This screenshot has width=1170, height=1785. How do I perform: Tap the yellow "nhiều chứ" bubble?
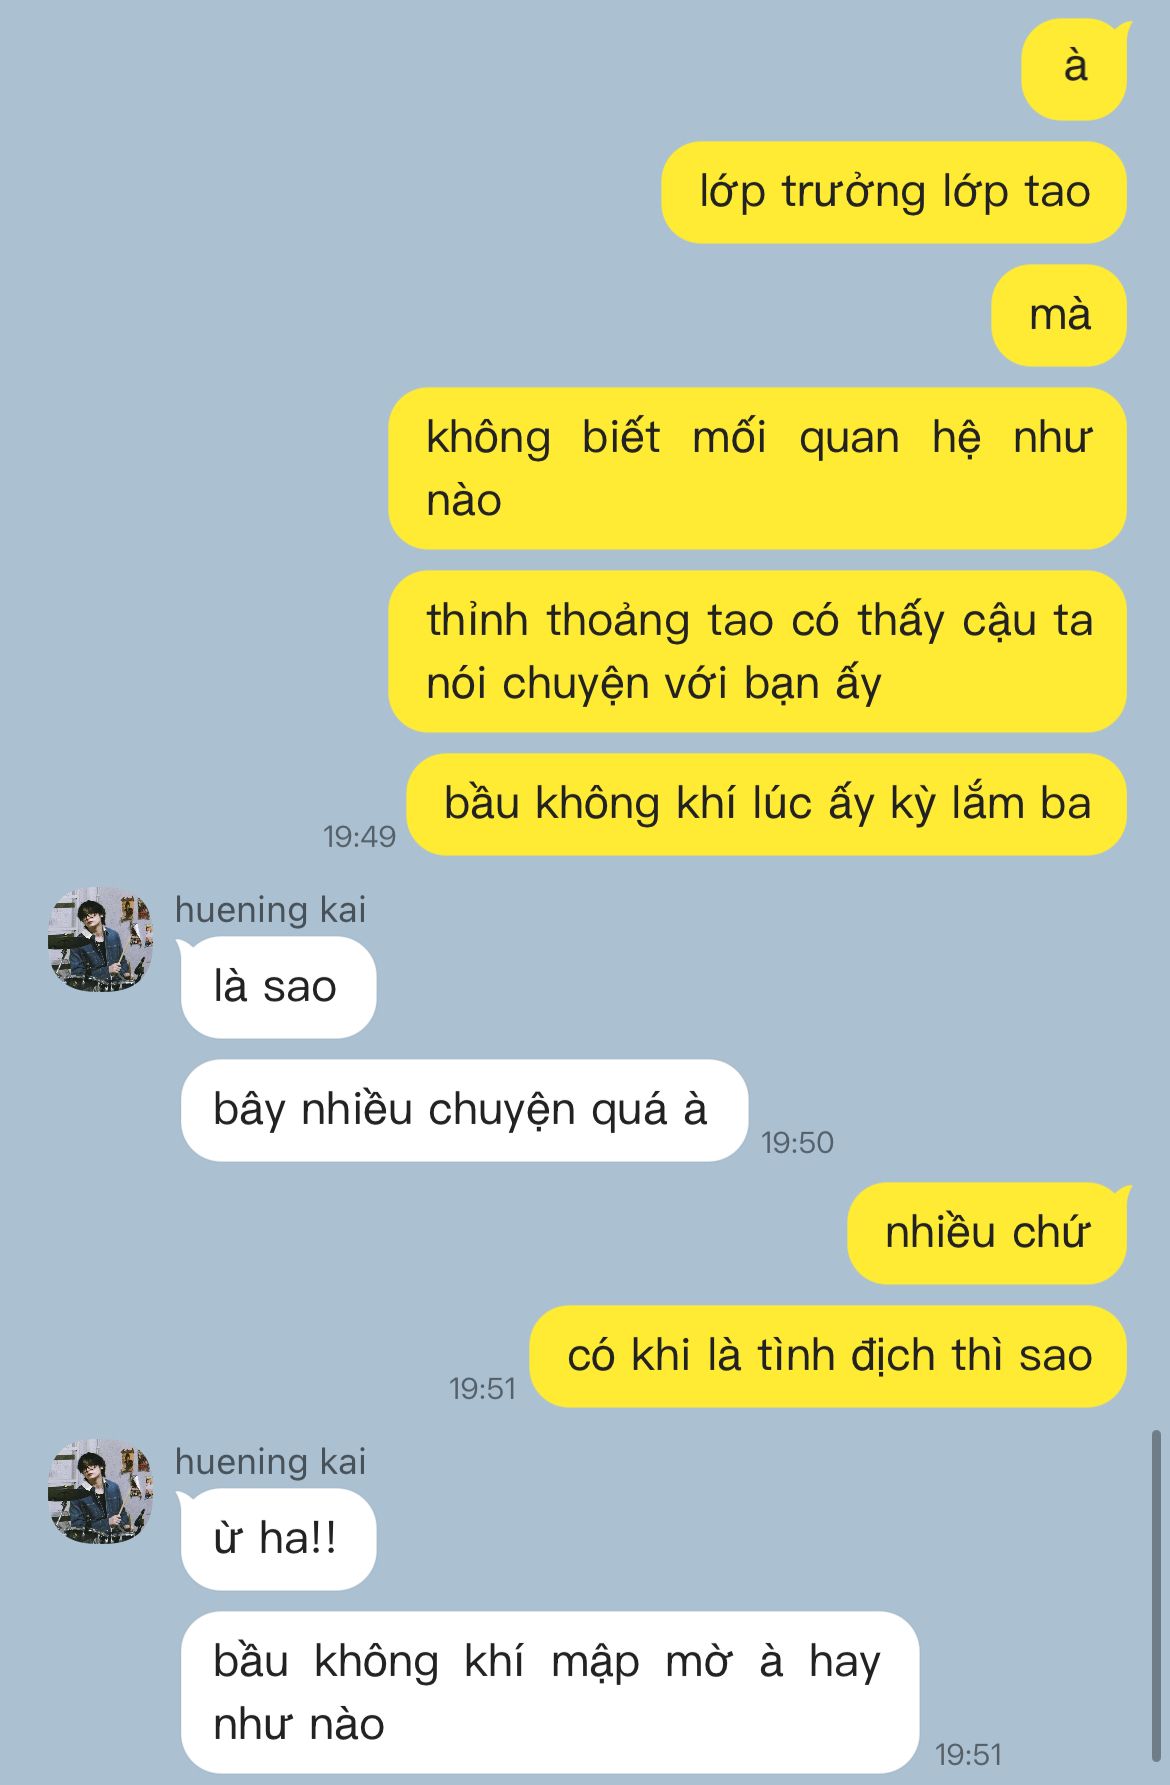point(987,1233)
